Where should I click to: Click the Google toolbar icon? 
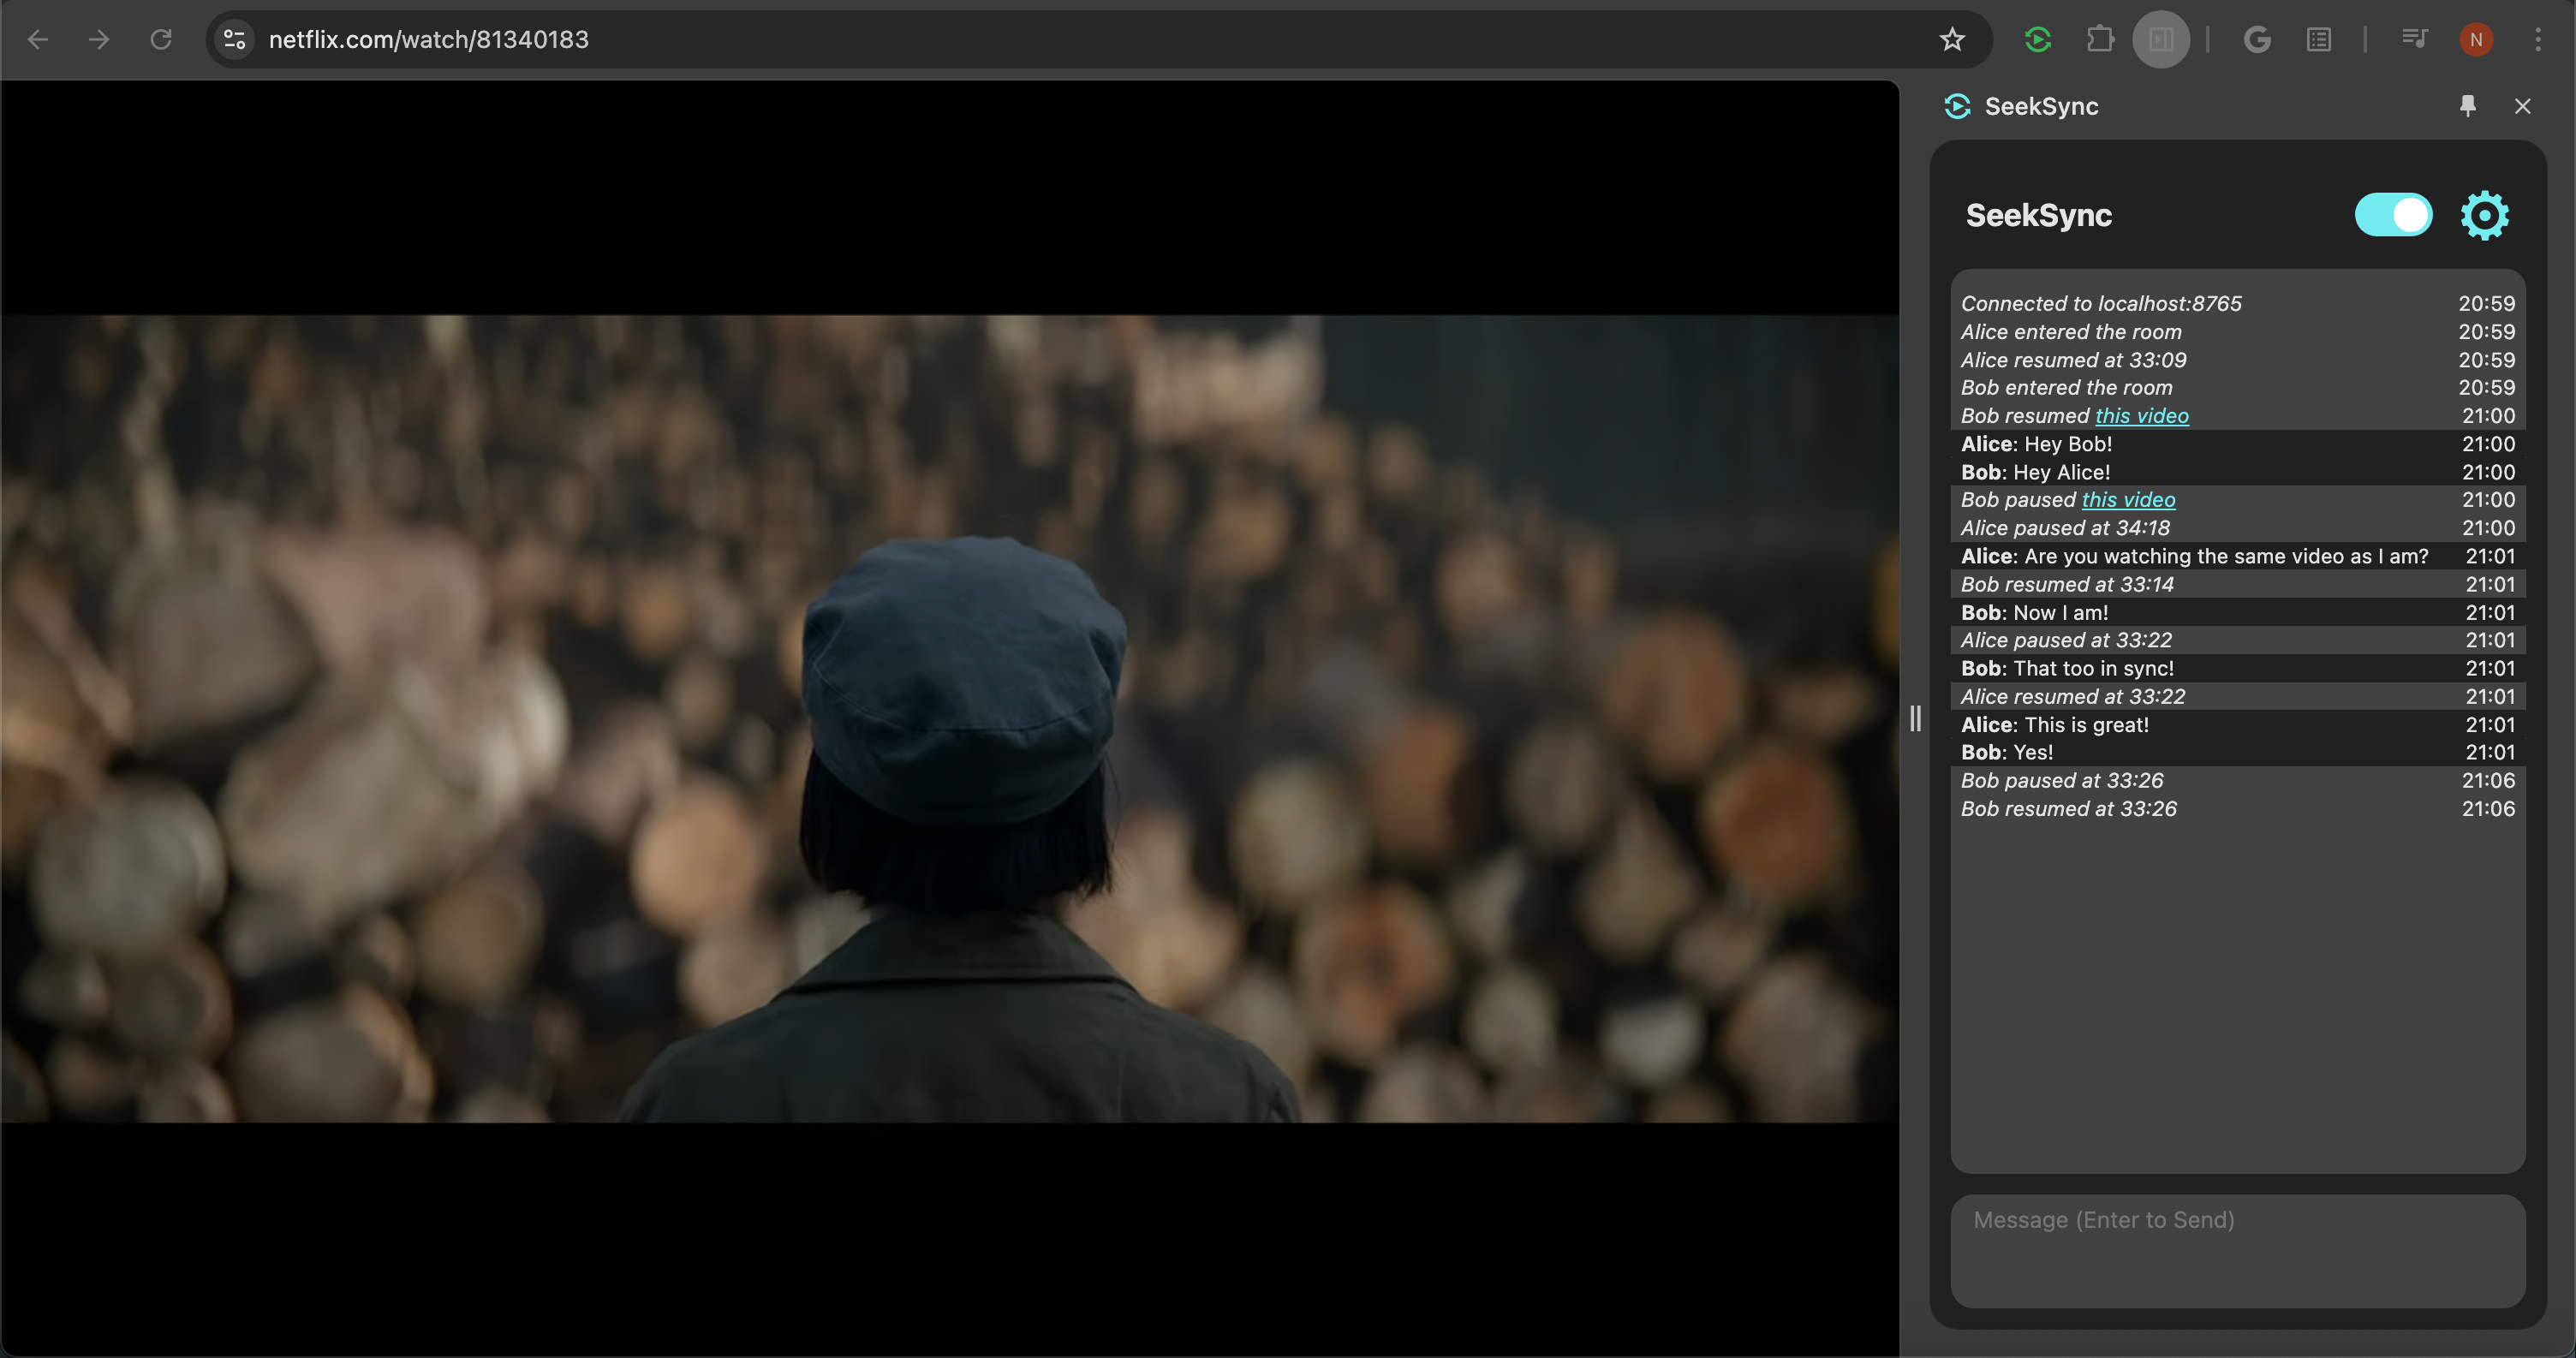(x=2257, y=40)
